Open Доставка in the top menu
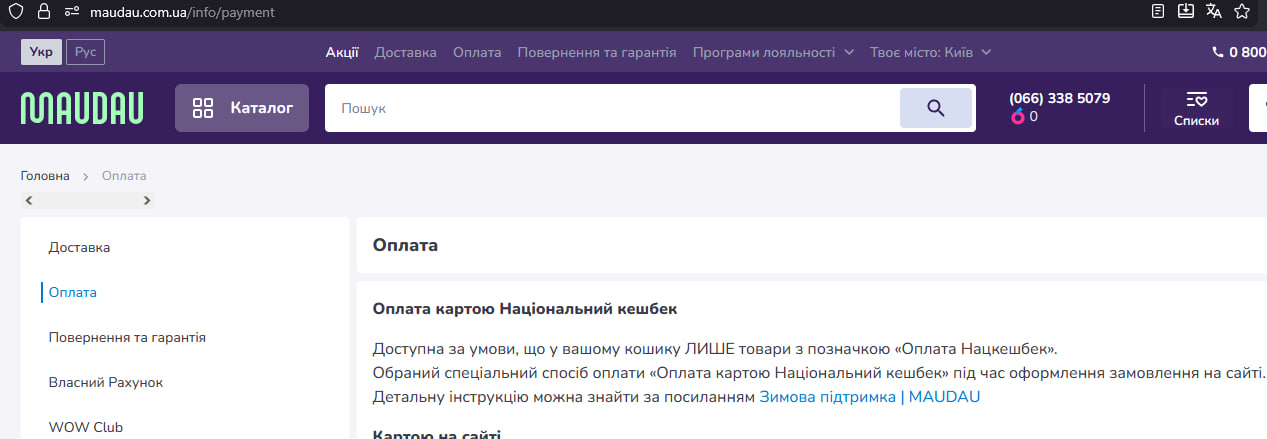Viewport: 1267px width, 439px height. [406, 52]
